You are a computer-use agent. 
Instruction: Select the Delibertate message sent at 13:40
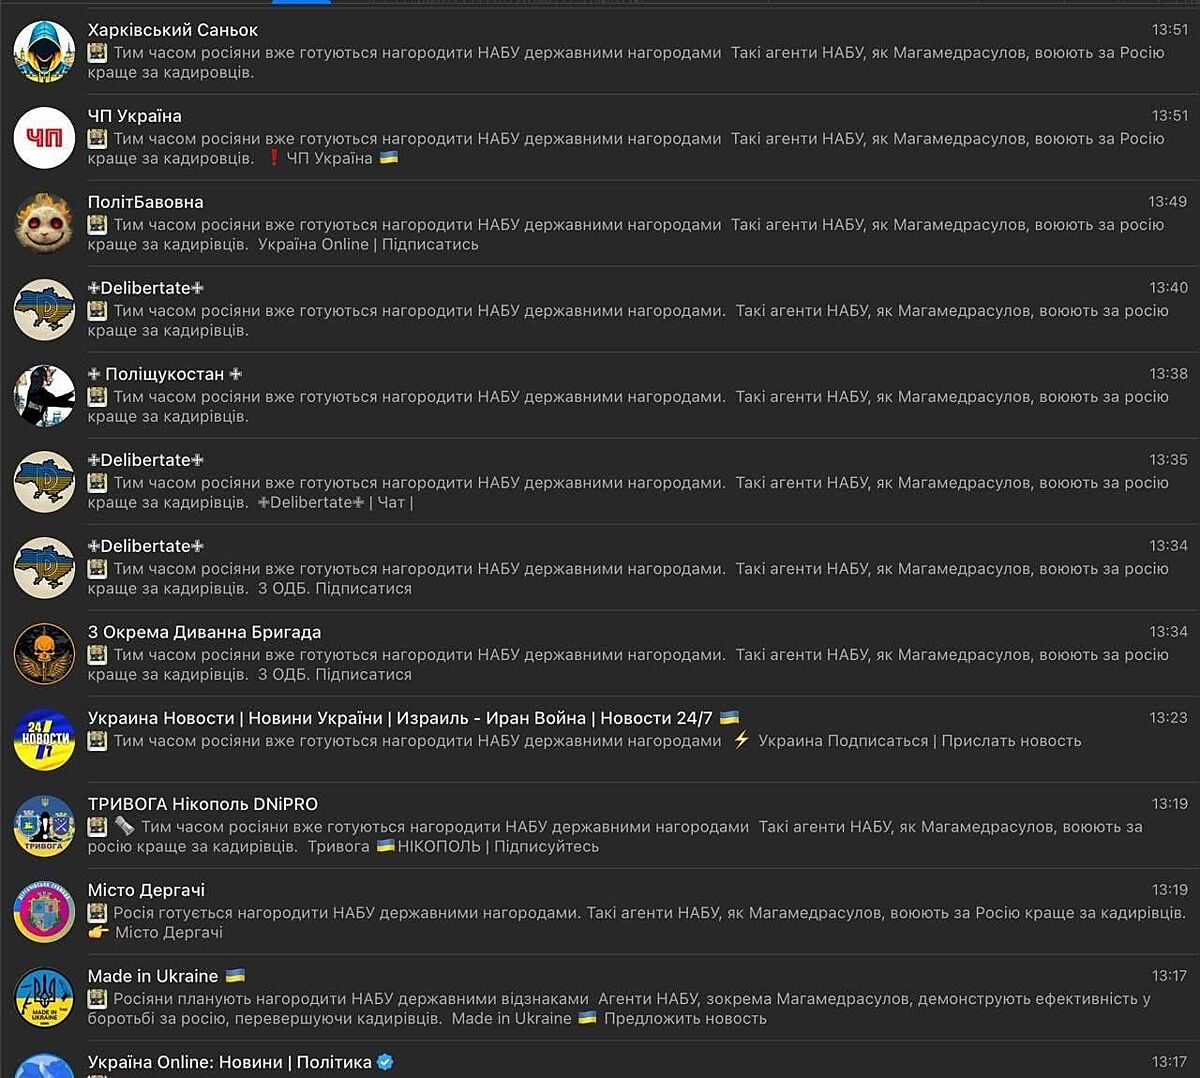(x=600, y=310)
